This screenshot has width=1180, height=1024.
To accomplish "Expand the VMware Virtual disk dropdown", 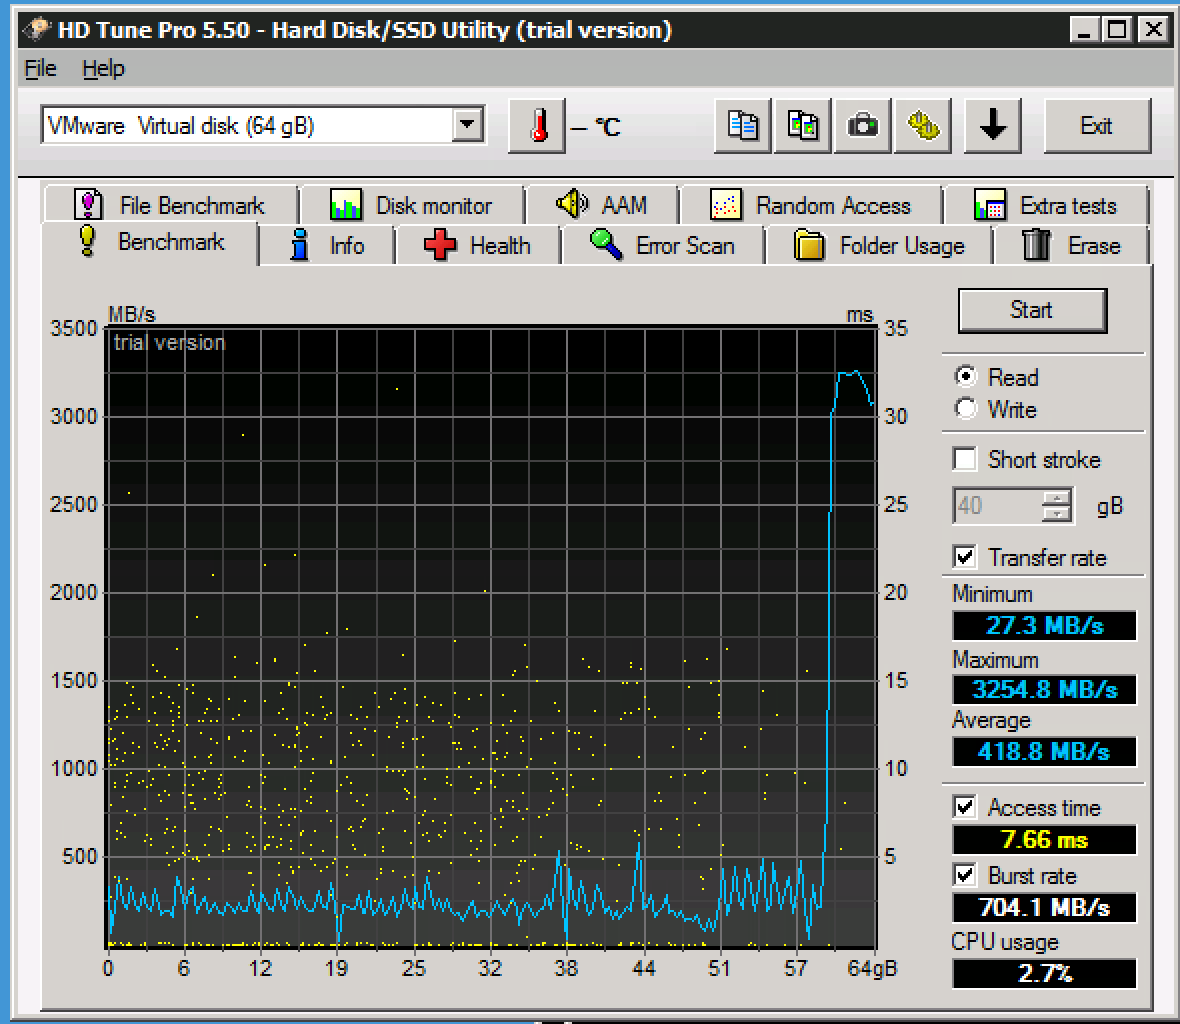I will pyautogui.click(x=467, y=126).
